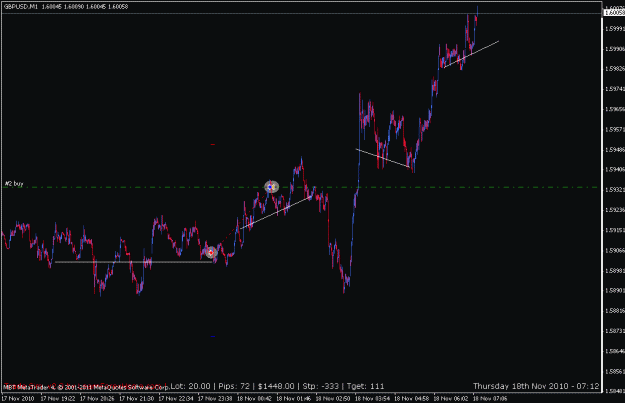Click the 17 Nov 23:38 time axis label
Viewport: 625px width, 403px height.
(215, 398)
